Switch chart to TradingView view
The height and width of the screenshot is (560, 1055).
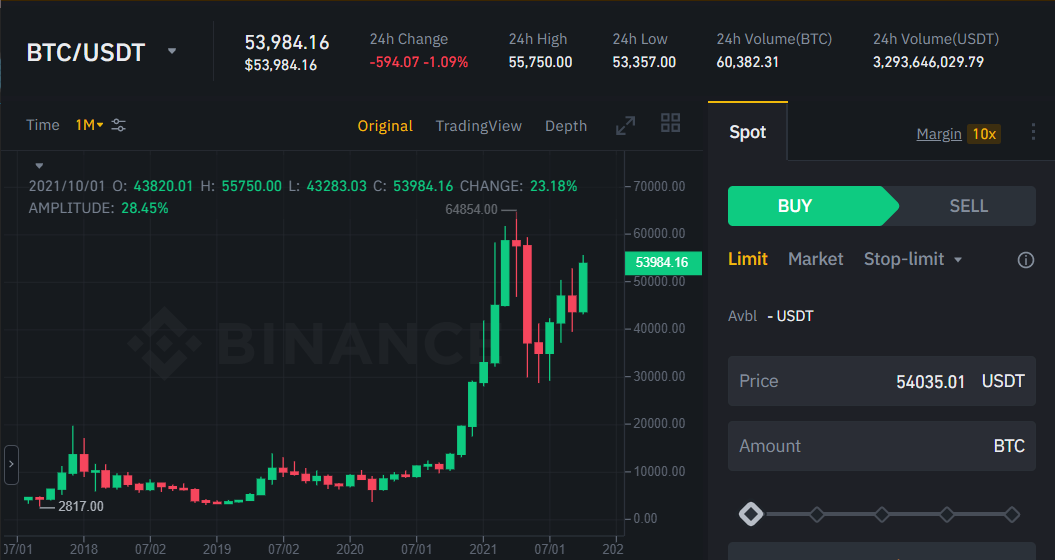coord(478,126)
